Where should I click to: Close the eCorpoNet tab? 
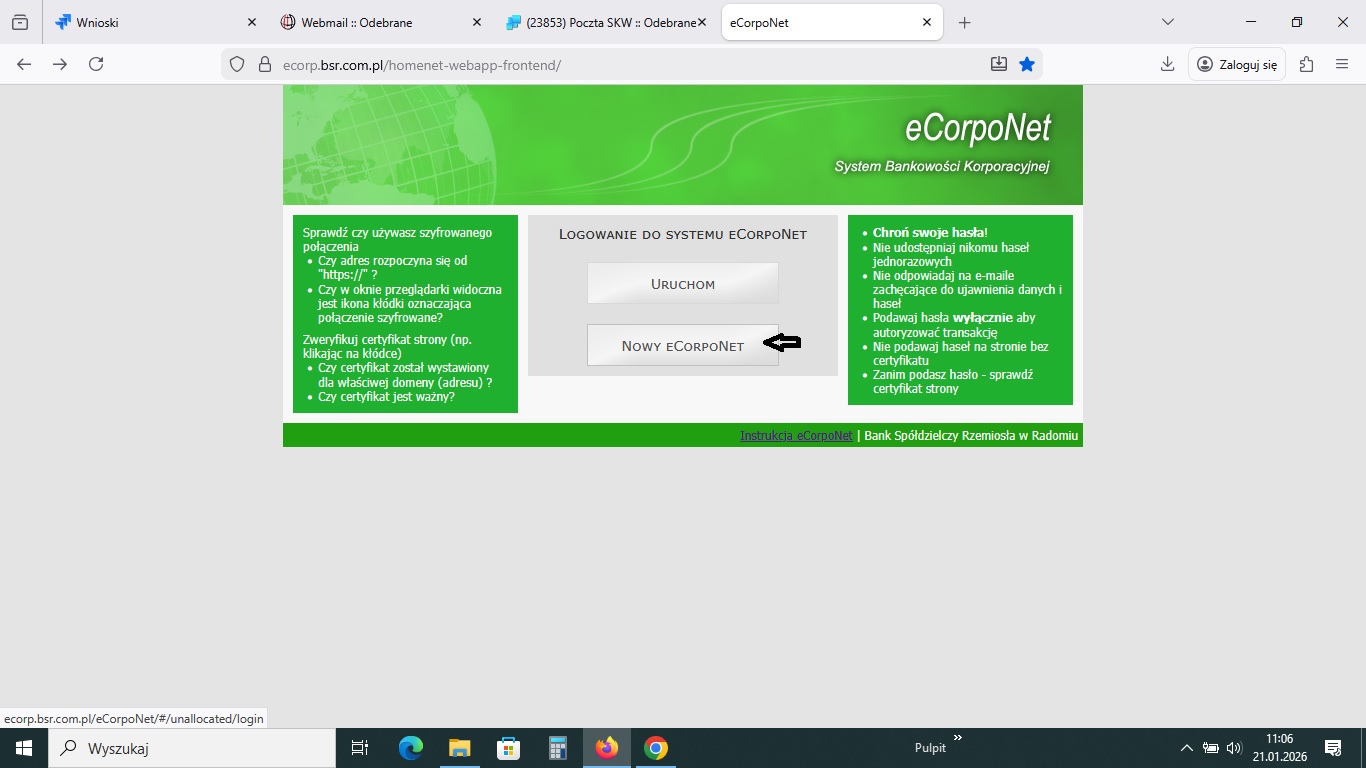click(927, 22)
